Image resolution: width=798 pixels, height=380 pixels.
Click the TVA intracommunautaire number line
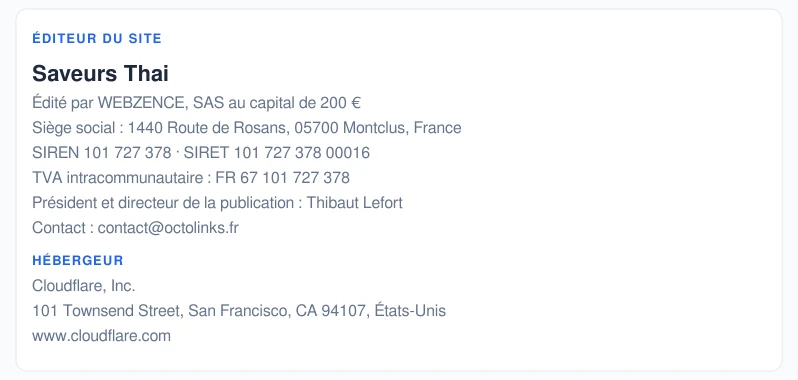pyautogui.click(x=191, y=178)
